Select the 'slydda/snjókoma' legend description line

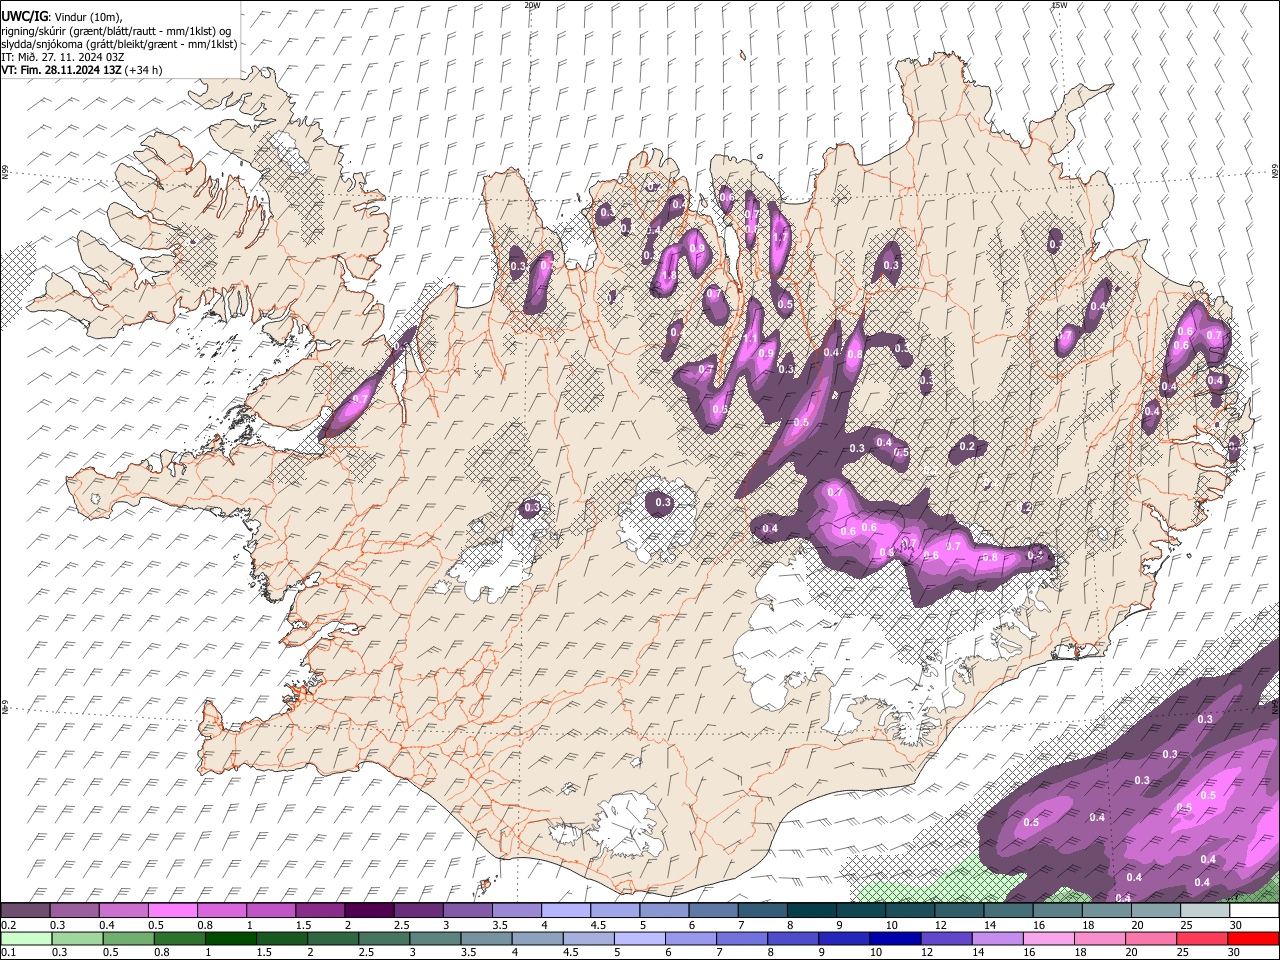pos(119,44)
